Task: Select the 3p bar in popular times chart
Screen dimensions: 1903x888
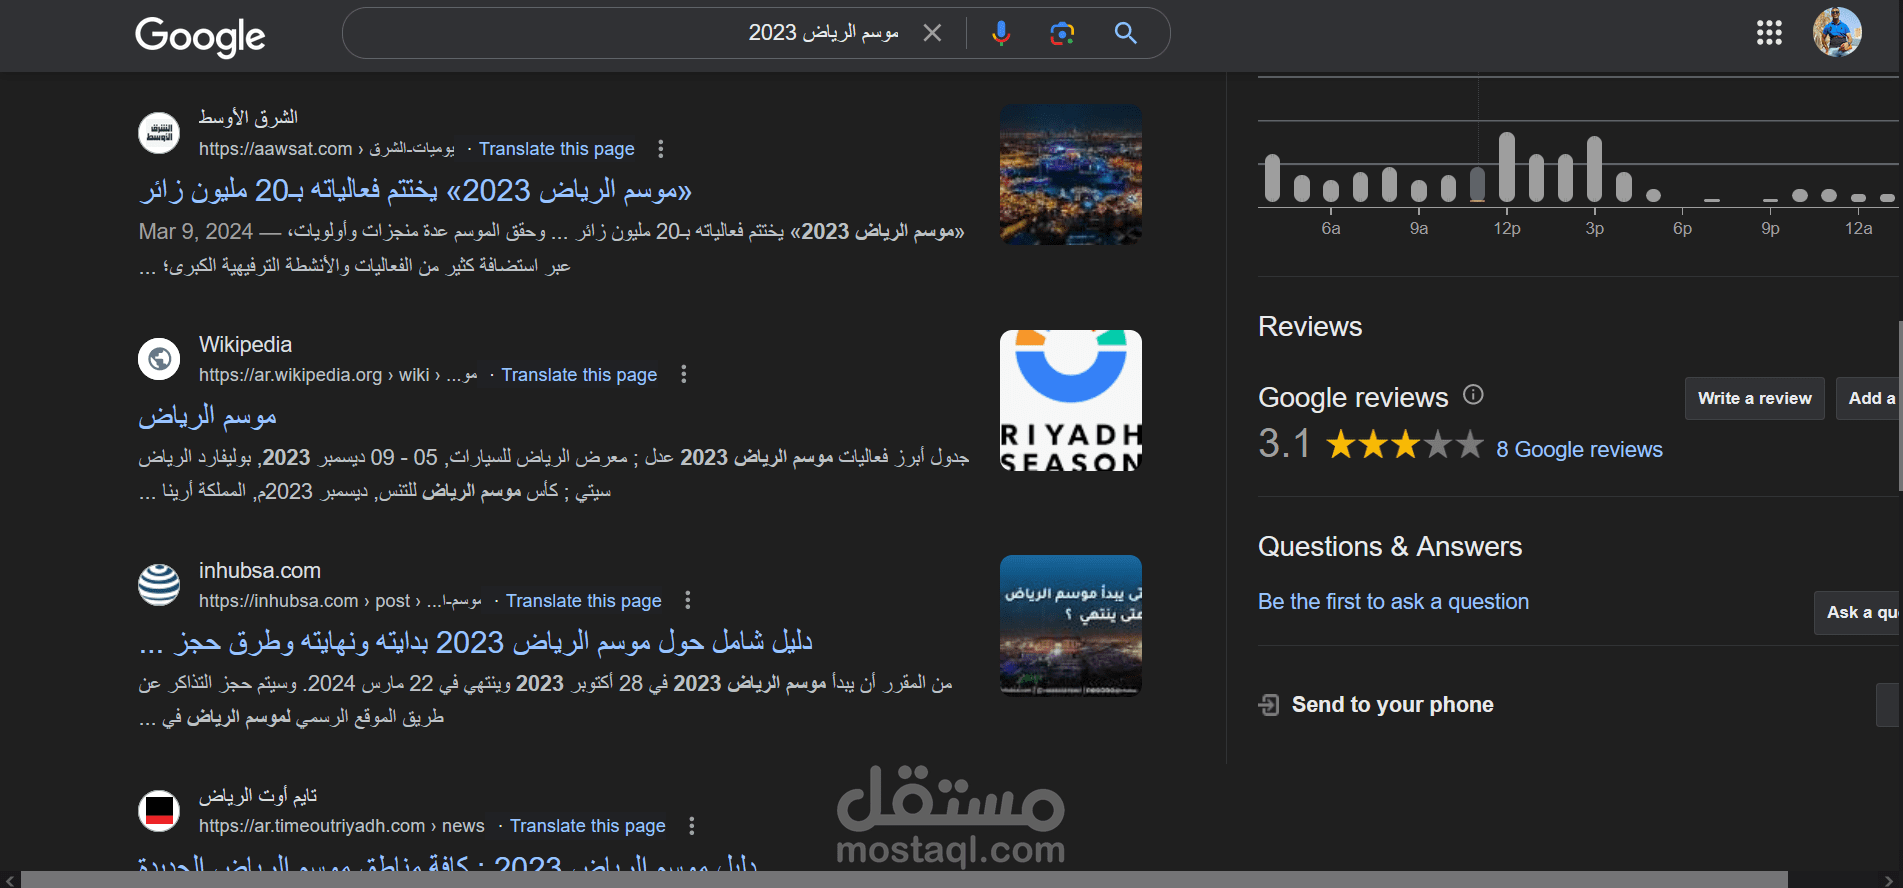Action: click(x=1595, y=169)
